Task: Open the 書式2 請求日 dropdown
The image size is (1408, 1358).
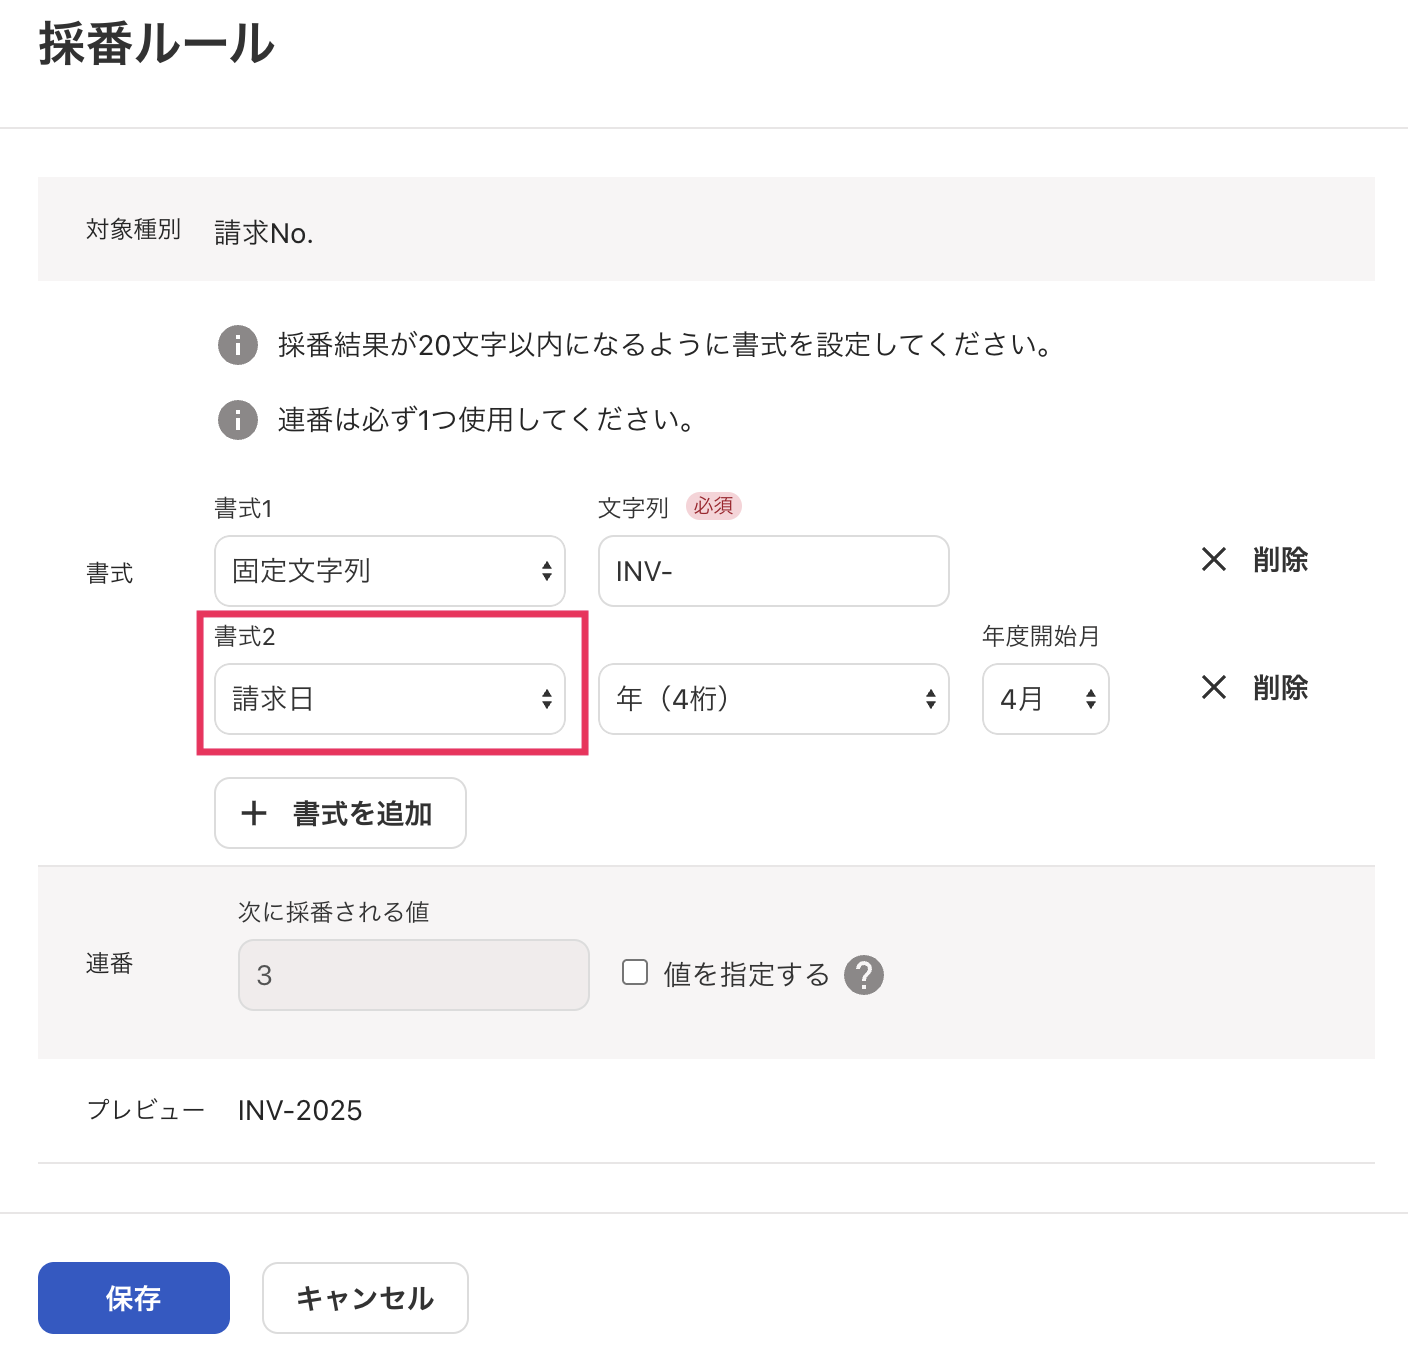Action: tap(390, 699)
